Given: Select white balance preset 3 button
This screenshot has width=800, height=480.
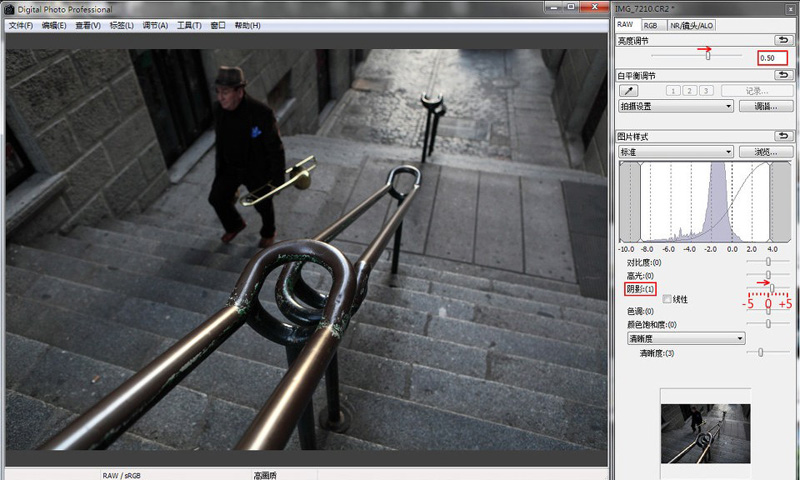Looking at the screenshot, I should pos(706,91).
